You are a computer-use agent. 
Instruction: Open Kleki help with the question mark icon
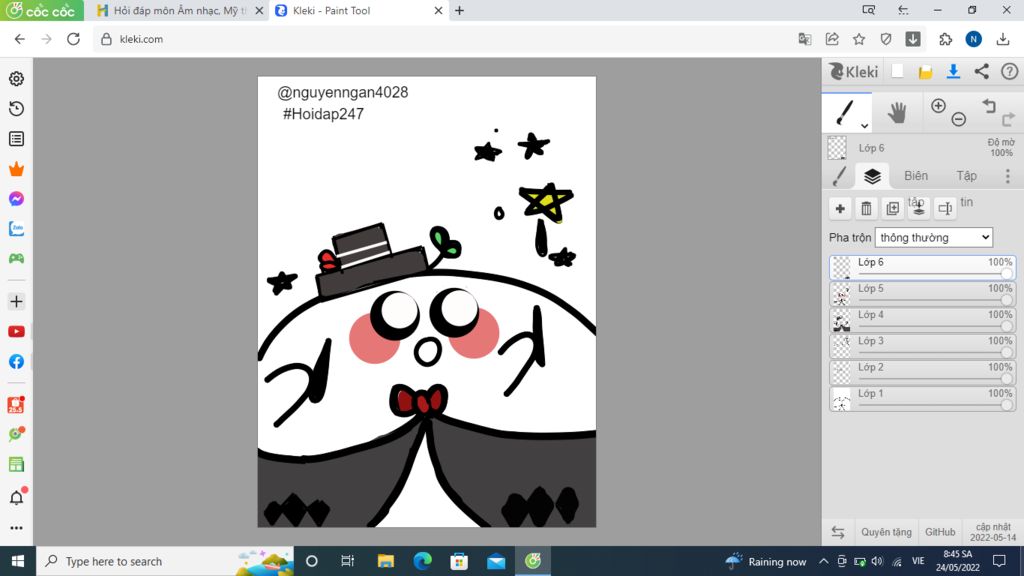point(1009,72)
